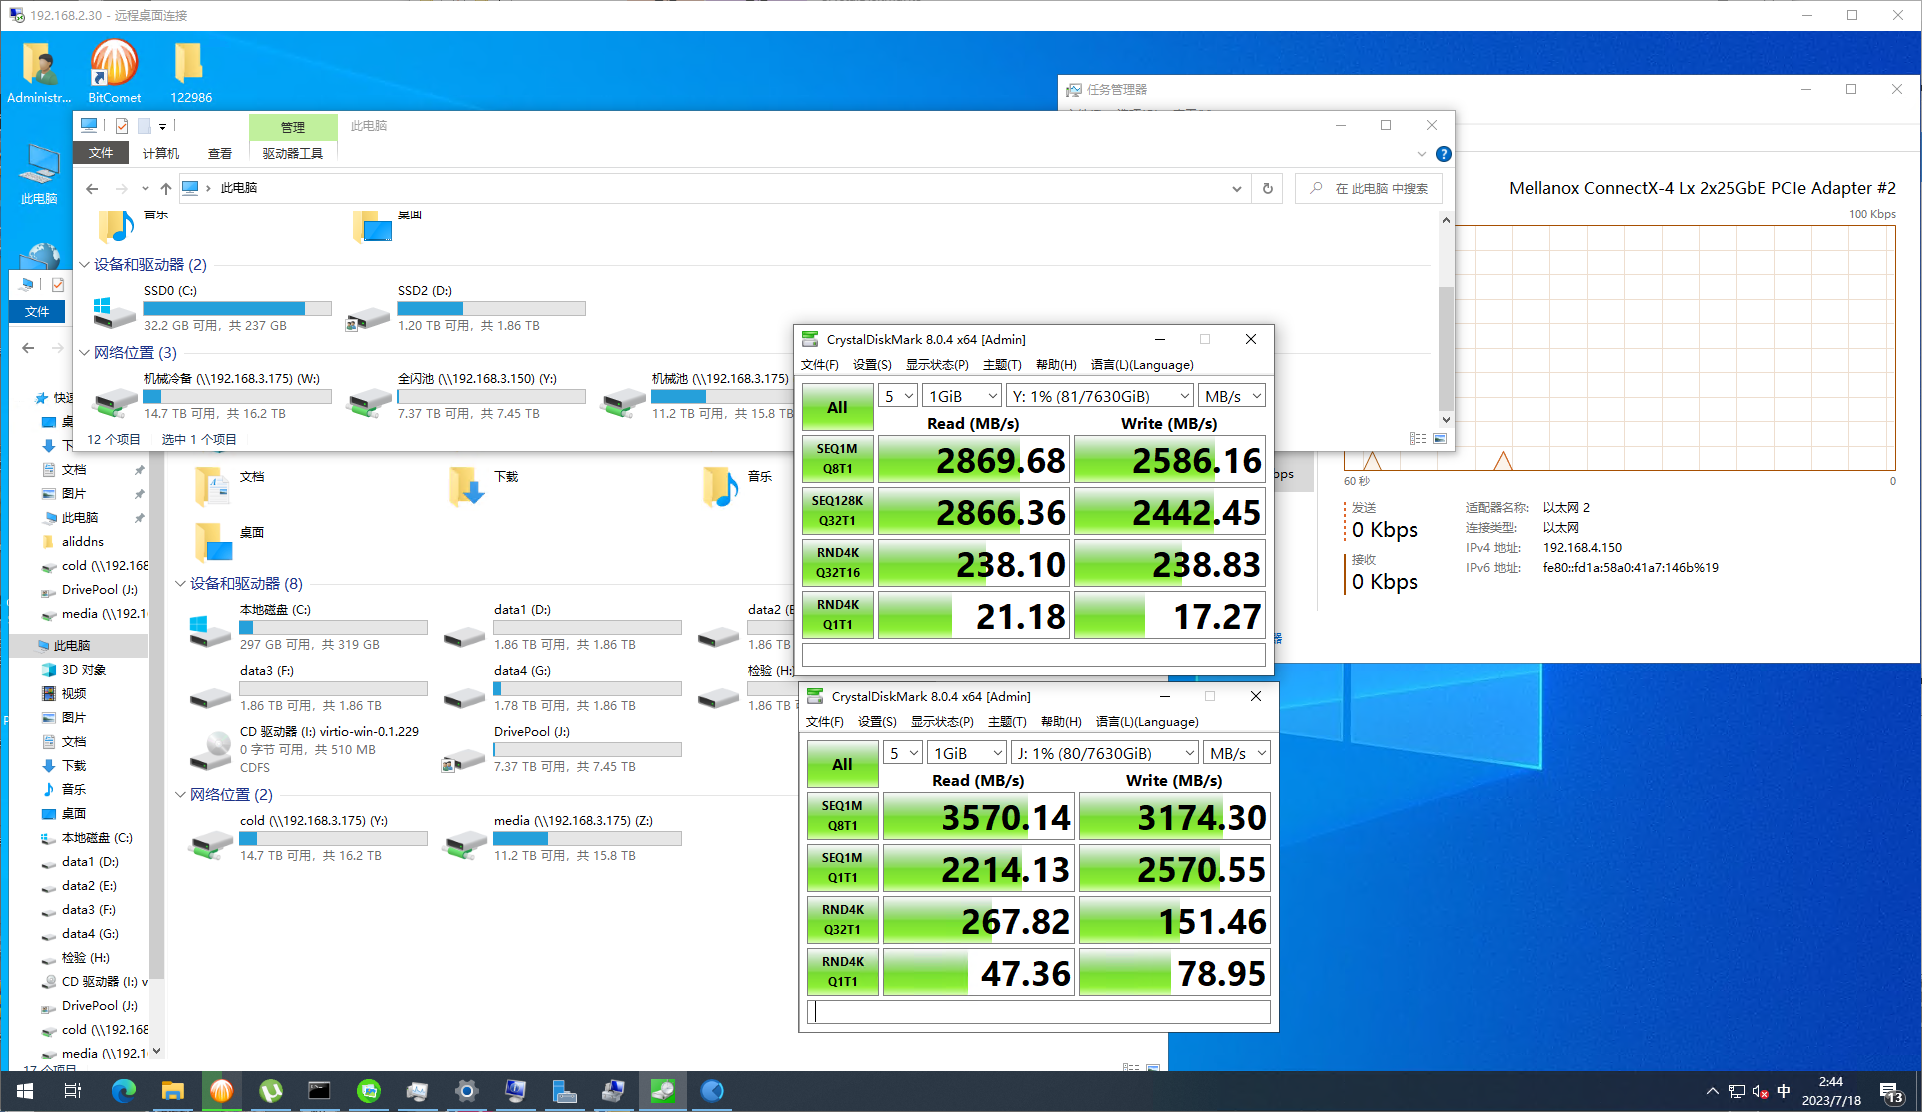The height and width of the screenshot is (1112, 1922).
Task: Open MB/s unit dropdown in lower CrystalDiskMark
Action: pyautogui.click(x=1237, y=753)
